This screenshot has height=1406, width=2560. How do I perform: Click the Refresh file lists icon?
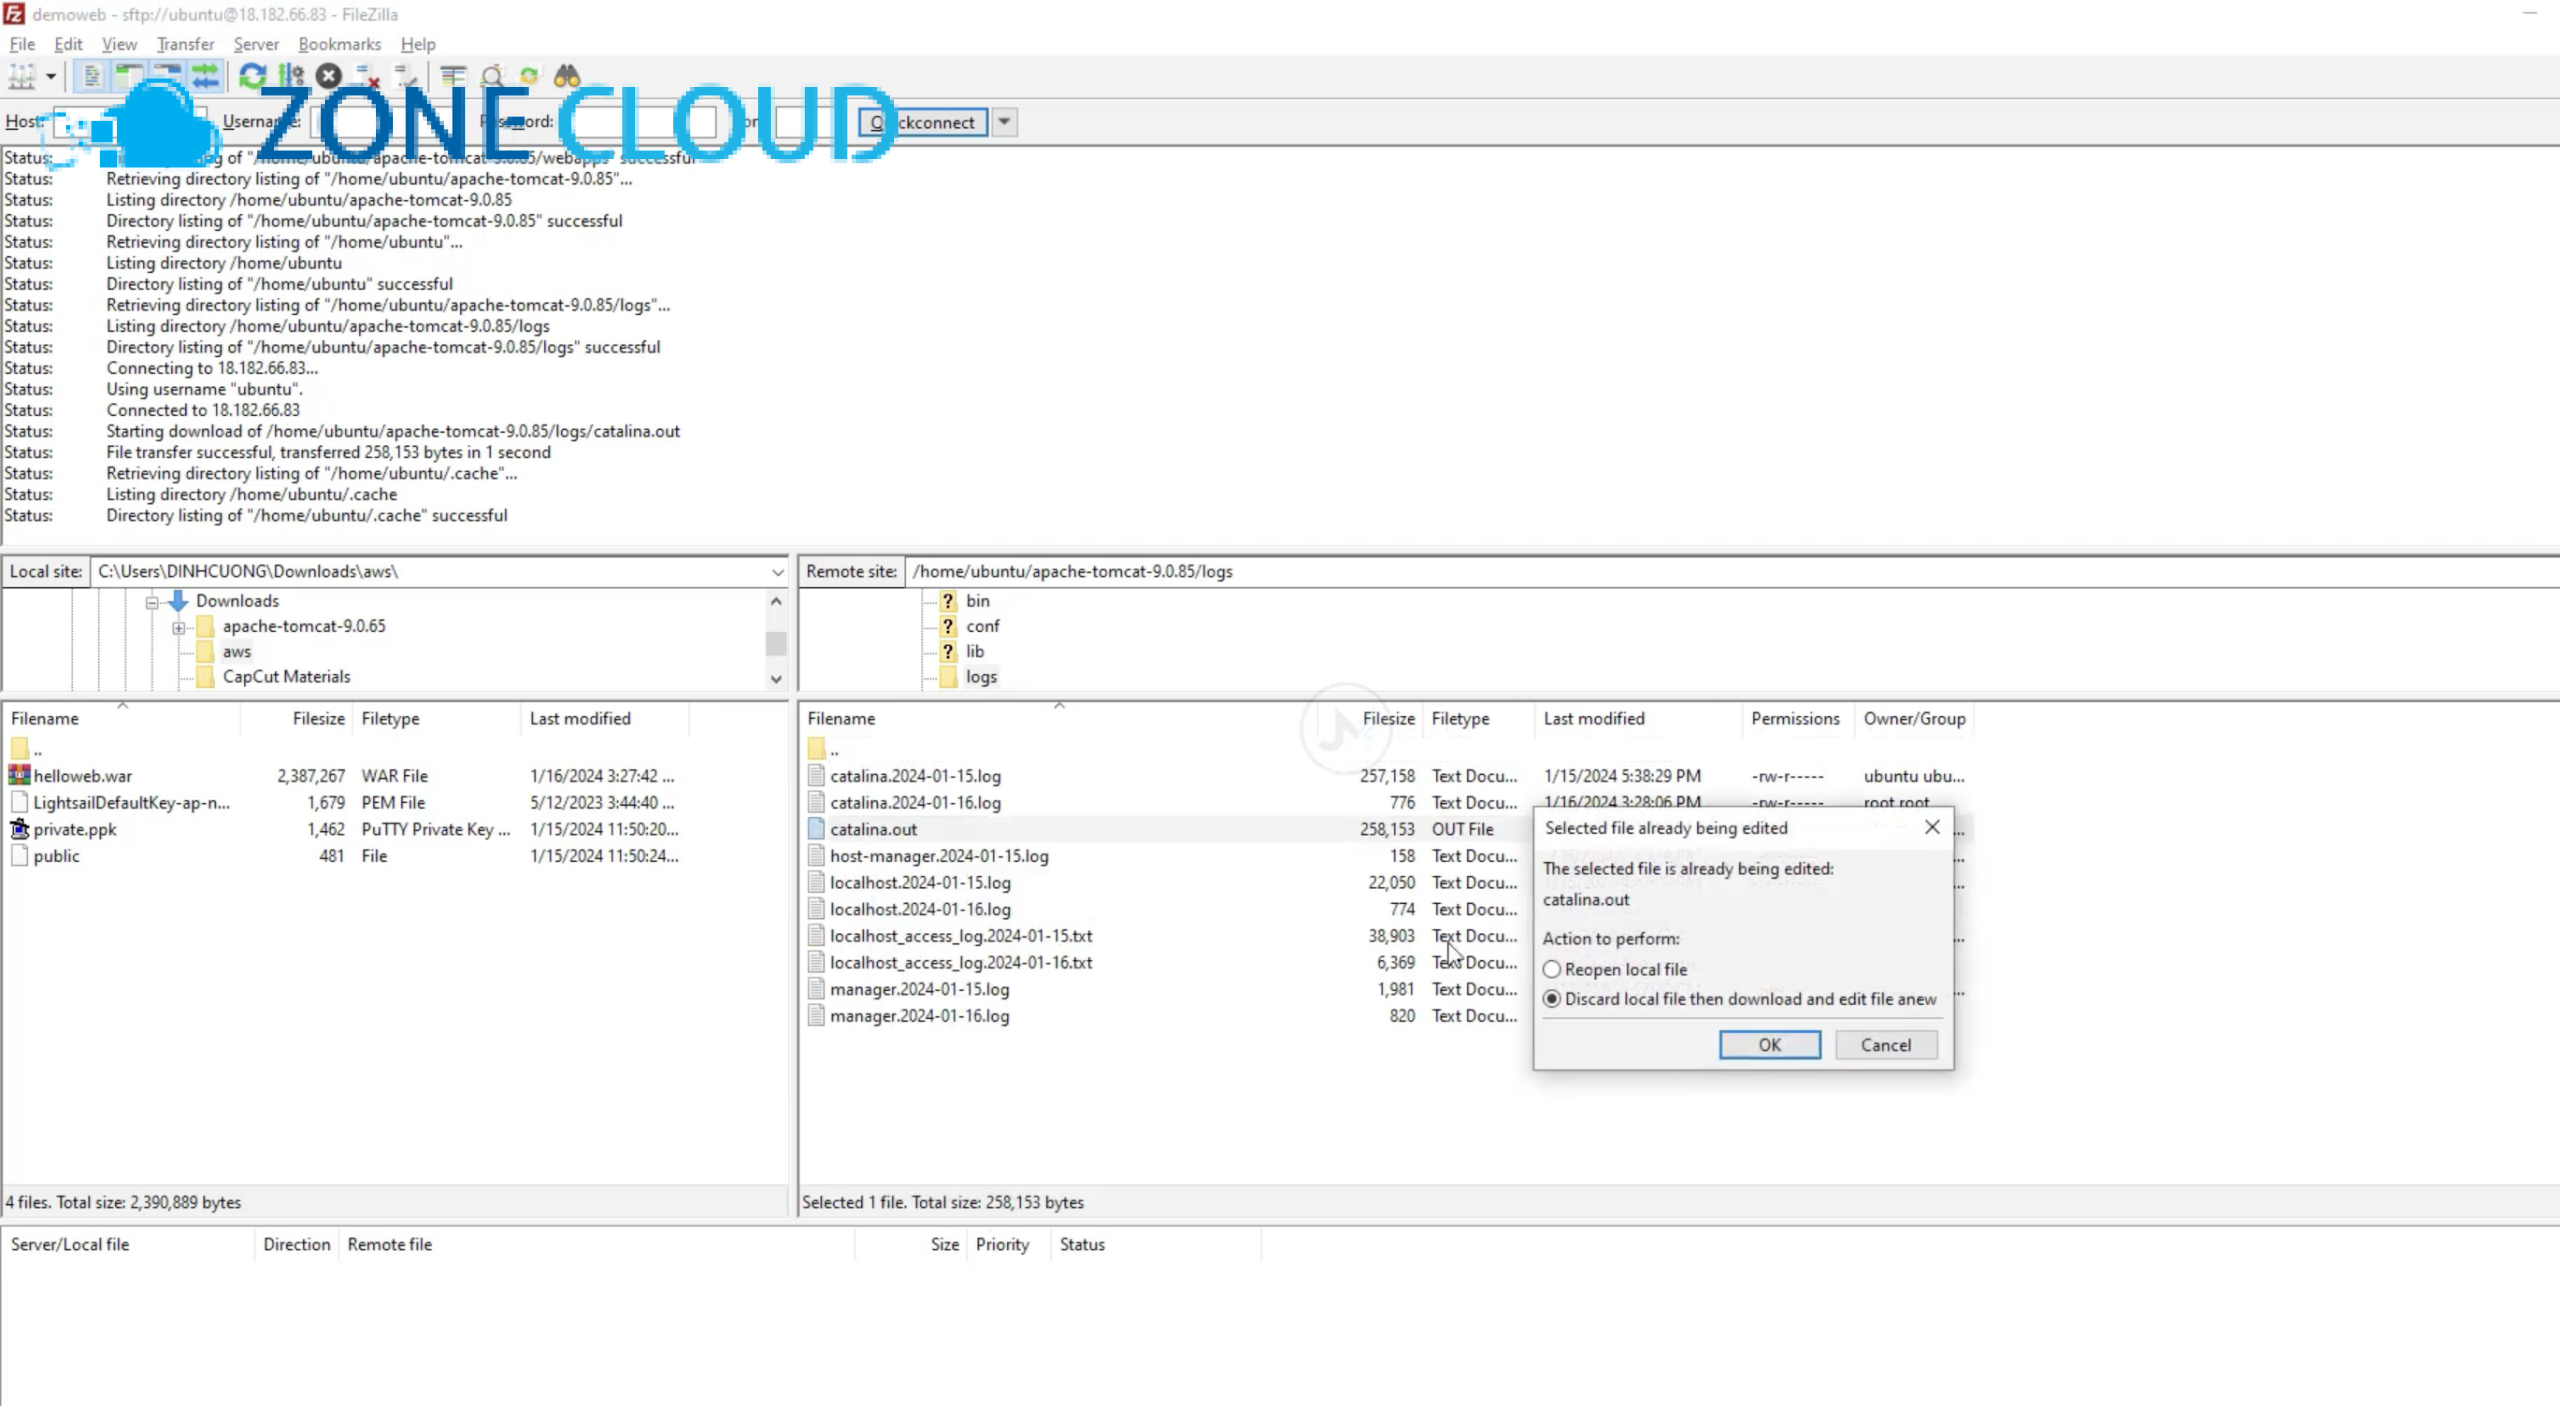coord(252,76)
